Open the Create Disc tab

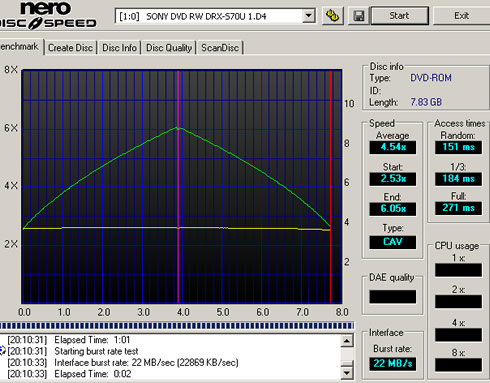[x=70, y=48]
